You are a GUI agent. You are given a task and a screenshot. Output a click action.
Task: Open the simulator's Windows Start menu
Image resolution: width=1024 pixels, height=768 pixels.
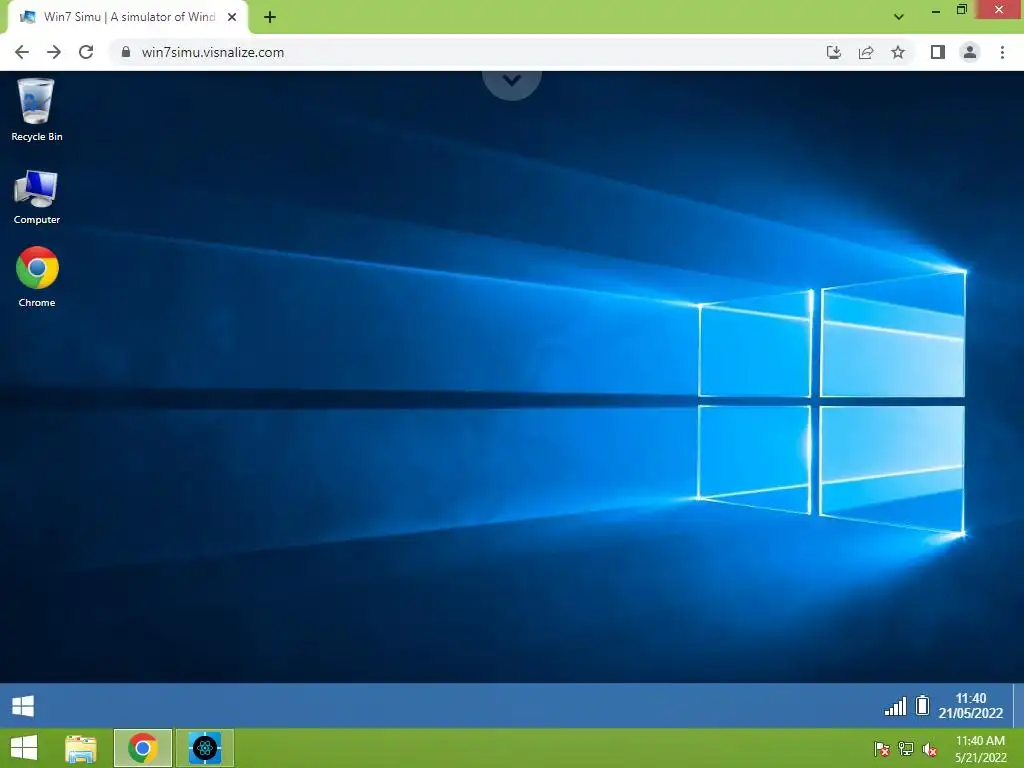(x=23, y=706)
